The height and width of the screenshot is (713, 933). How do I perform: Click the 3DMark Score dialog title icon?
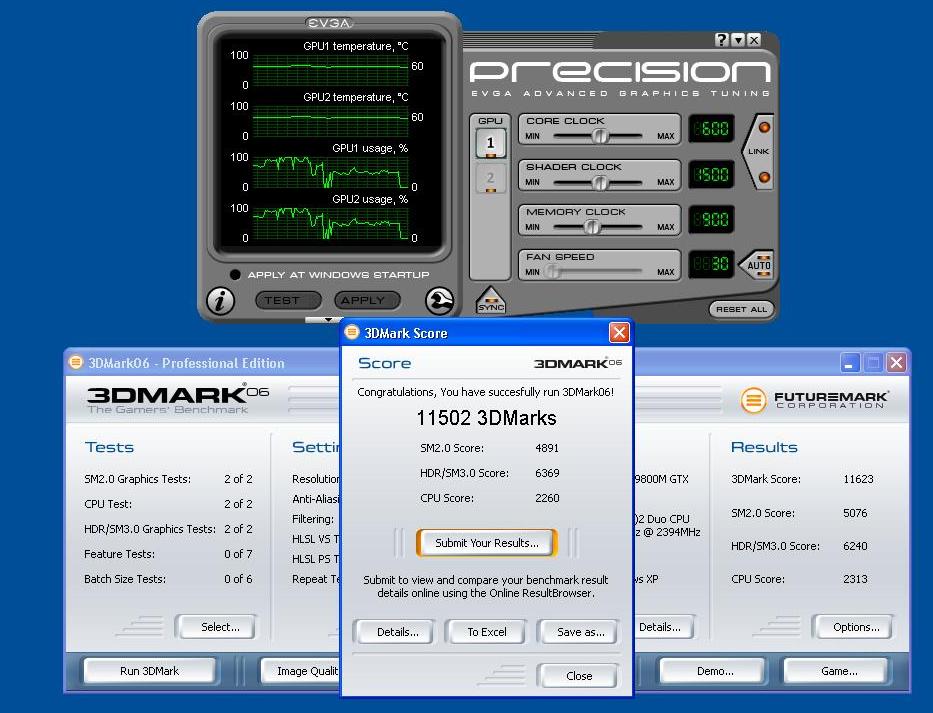point(352,332)
